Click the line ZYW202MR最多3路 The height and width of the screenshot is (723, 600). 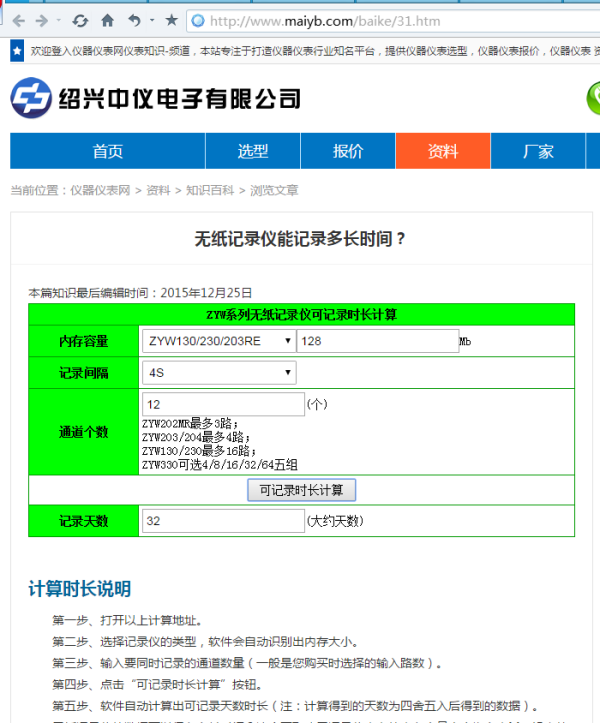click(x=190, y=423)
